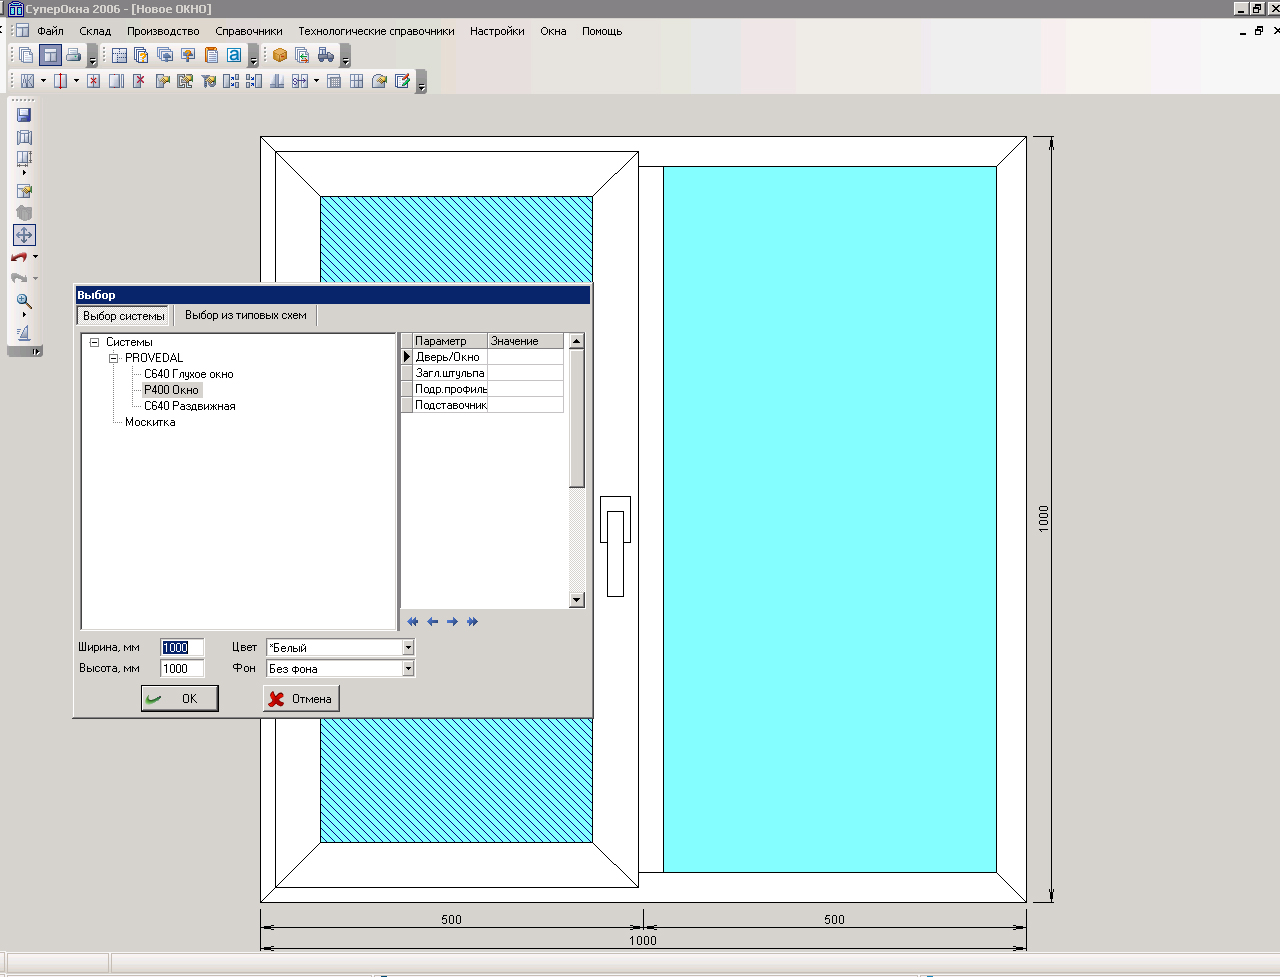This screenshot has width=1280, height=977.
Task: Select the four-arrow move tool
Action: click(x=24, y=235)
